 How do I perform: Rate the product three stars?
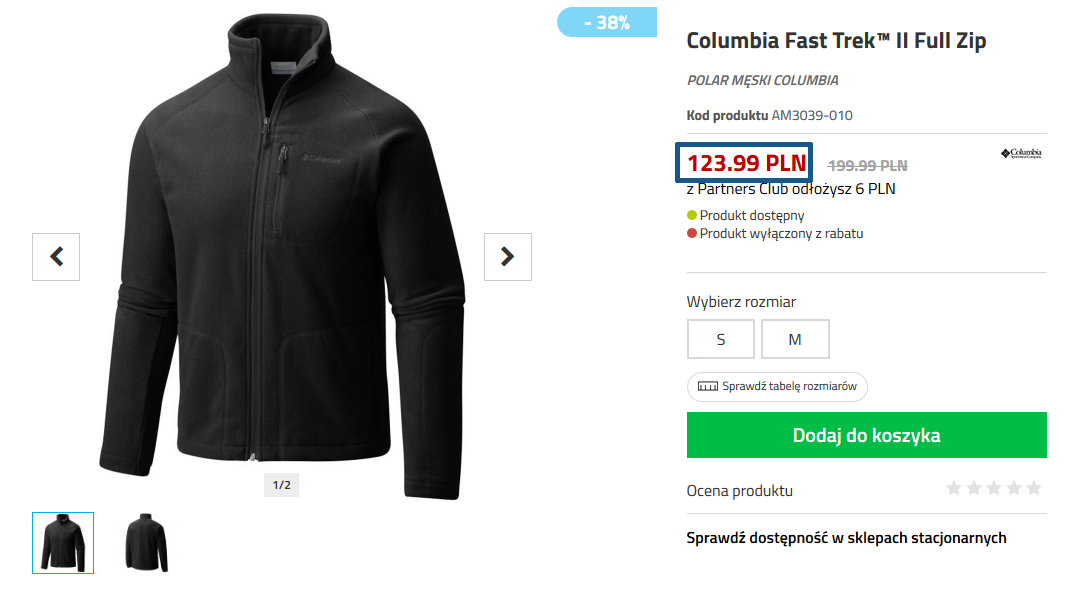[994, 488]
